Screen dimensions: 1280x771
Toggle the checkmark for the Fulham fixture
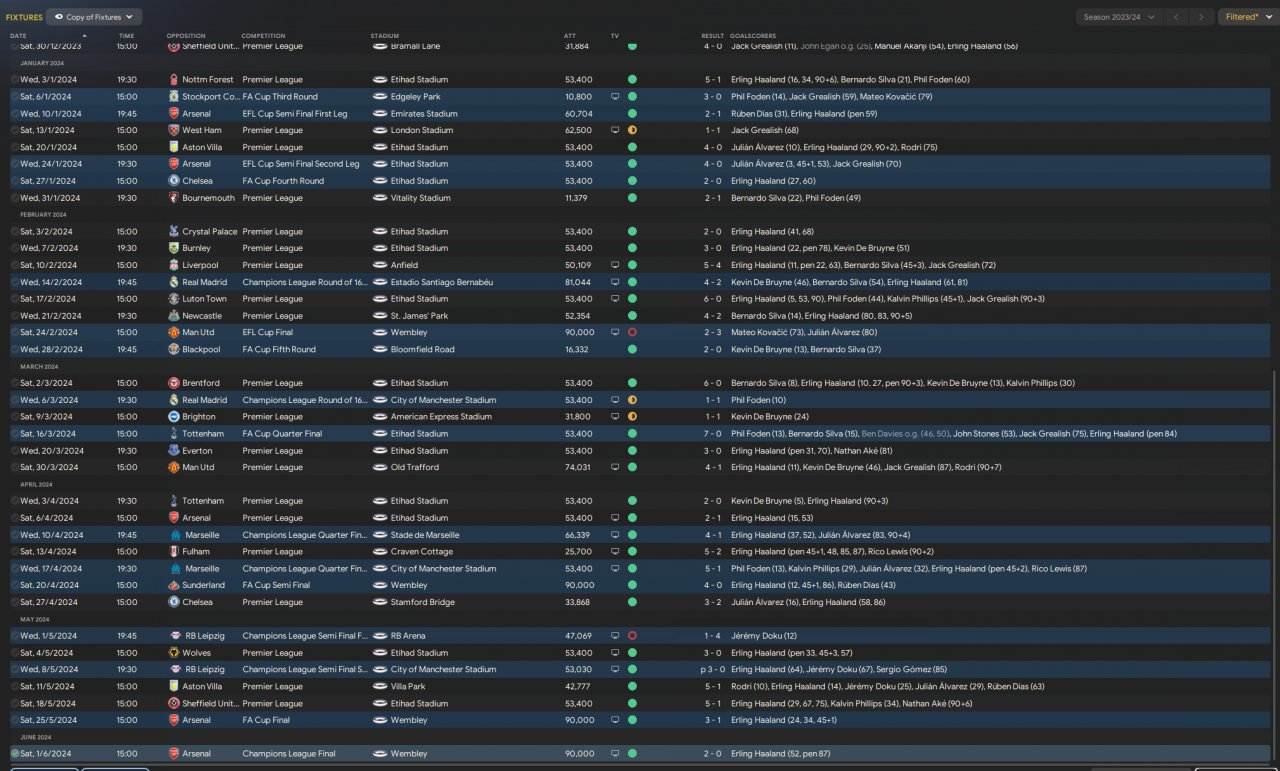(15, 552)
